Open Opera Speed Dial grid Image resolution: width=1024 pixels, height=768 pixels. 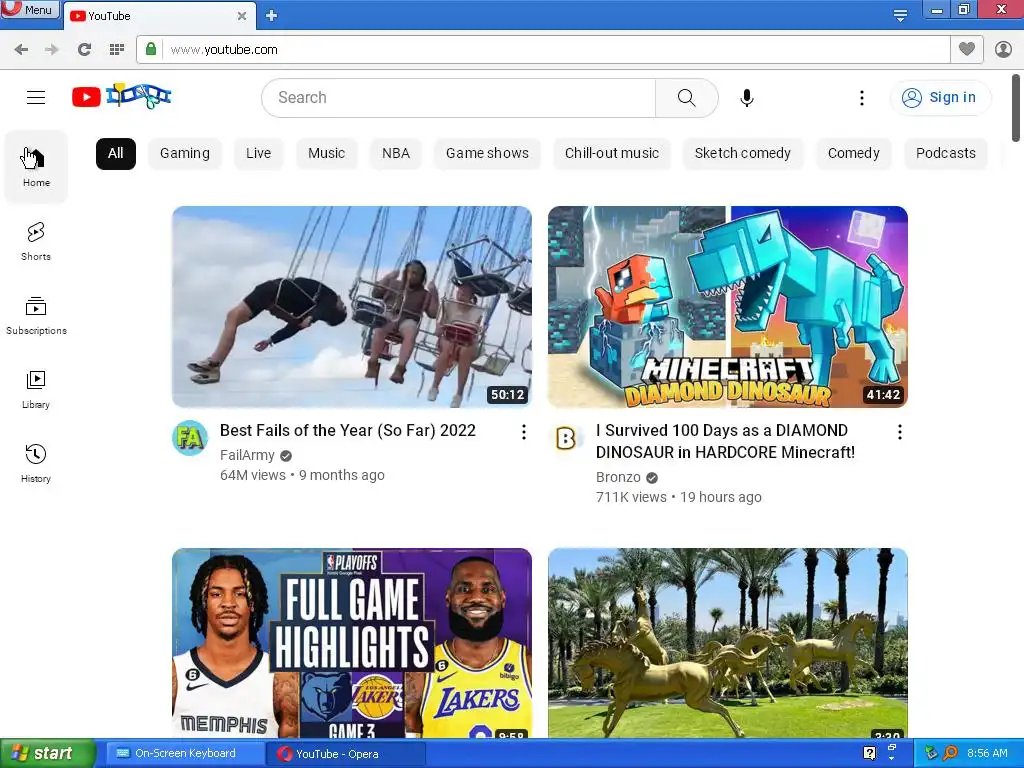click(x=117, y=50)
